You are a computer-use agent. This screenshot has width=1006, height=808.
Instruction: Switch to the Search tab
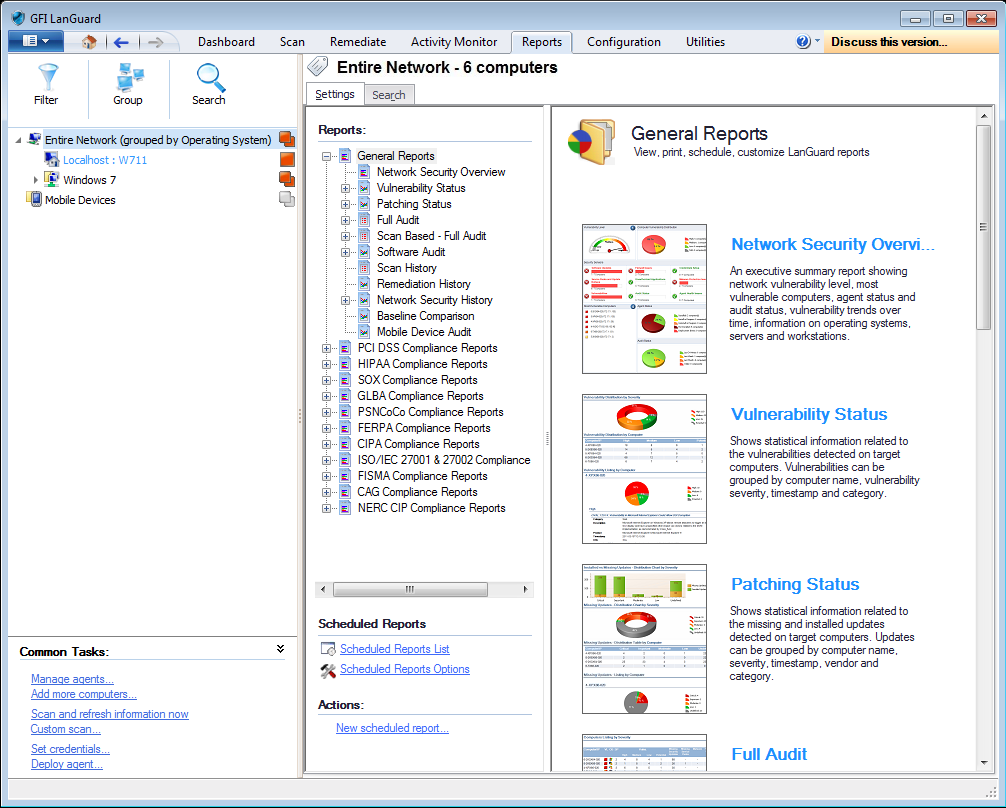pyautogui.click(x=389, y=94)
